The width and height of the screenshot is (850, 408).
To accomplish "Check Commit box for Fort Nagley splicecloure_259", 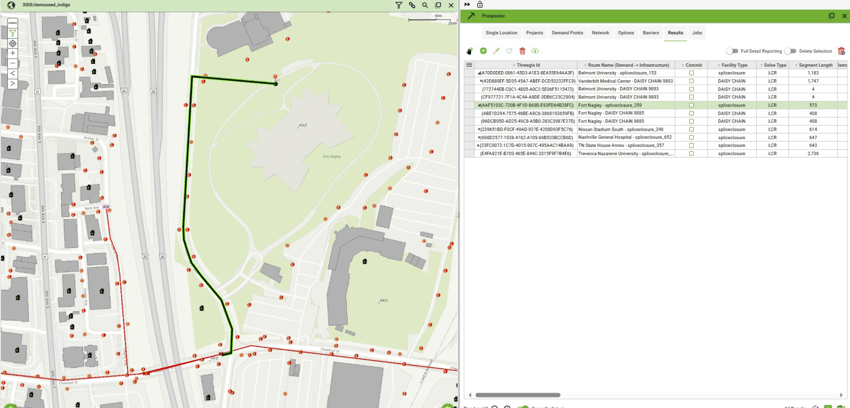I will (691, 105).
